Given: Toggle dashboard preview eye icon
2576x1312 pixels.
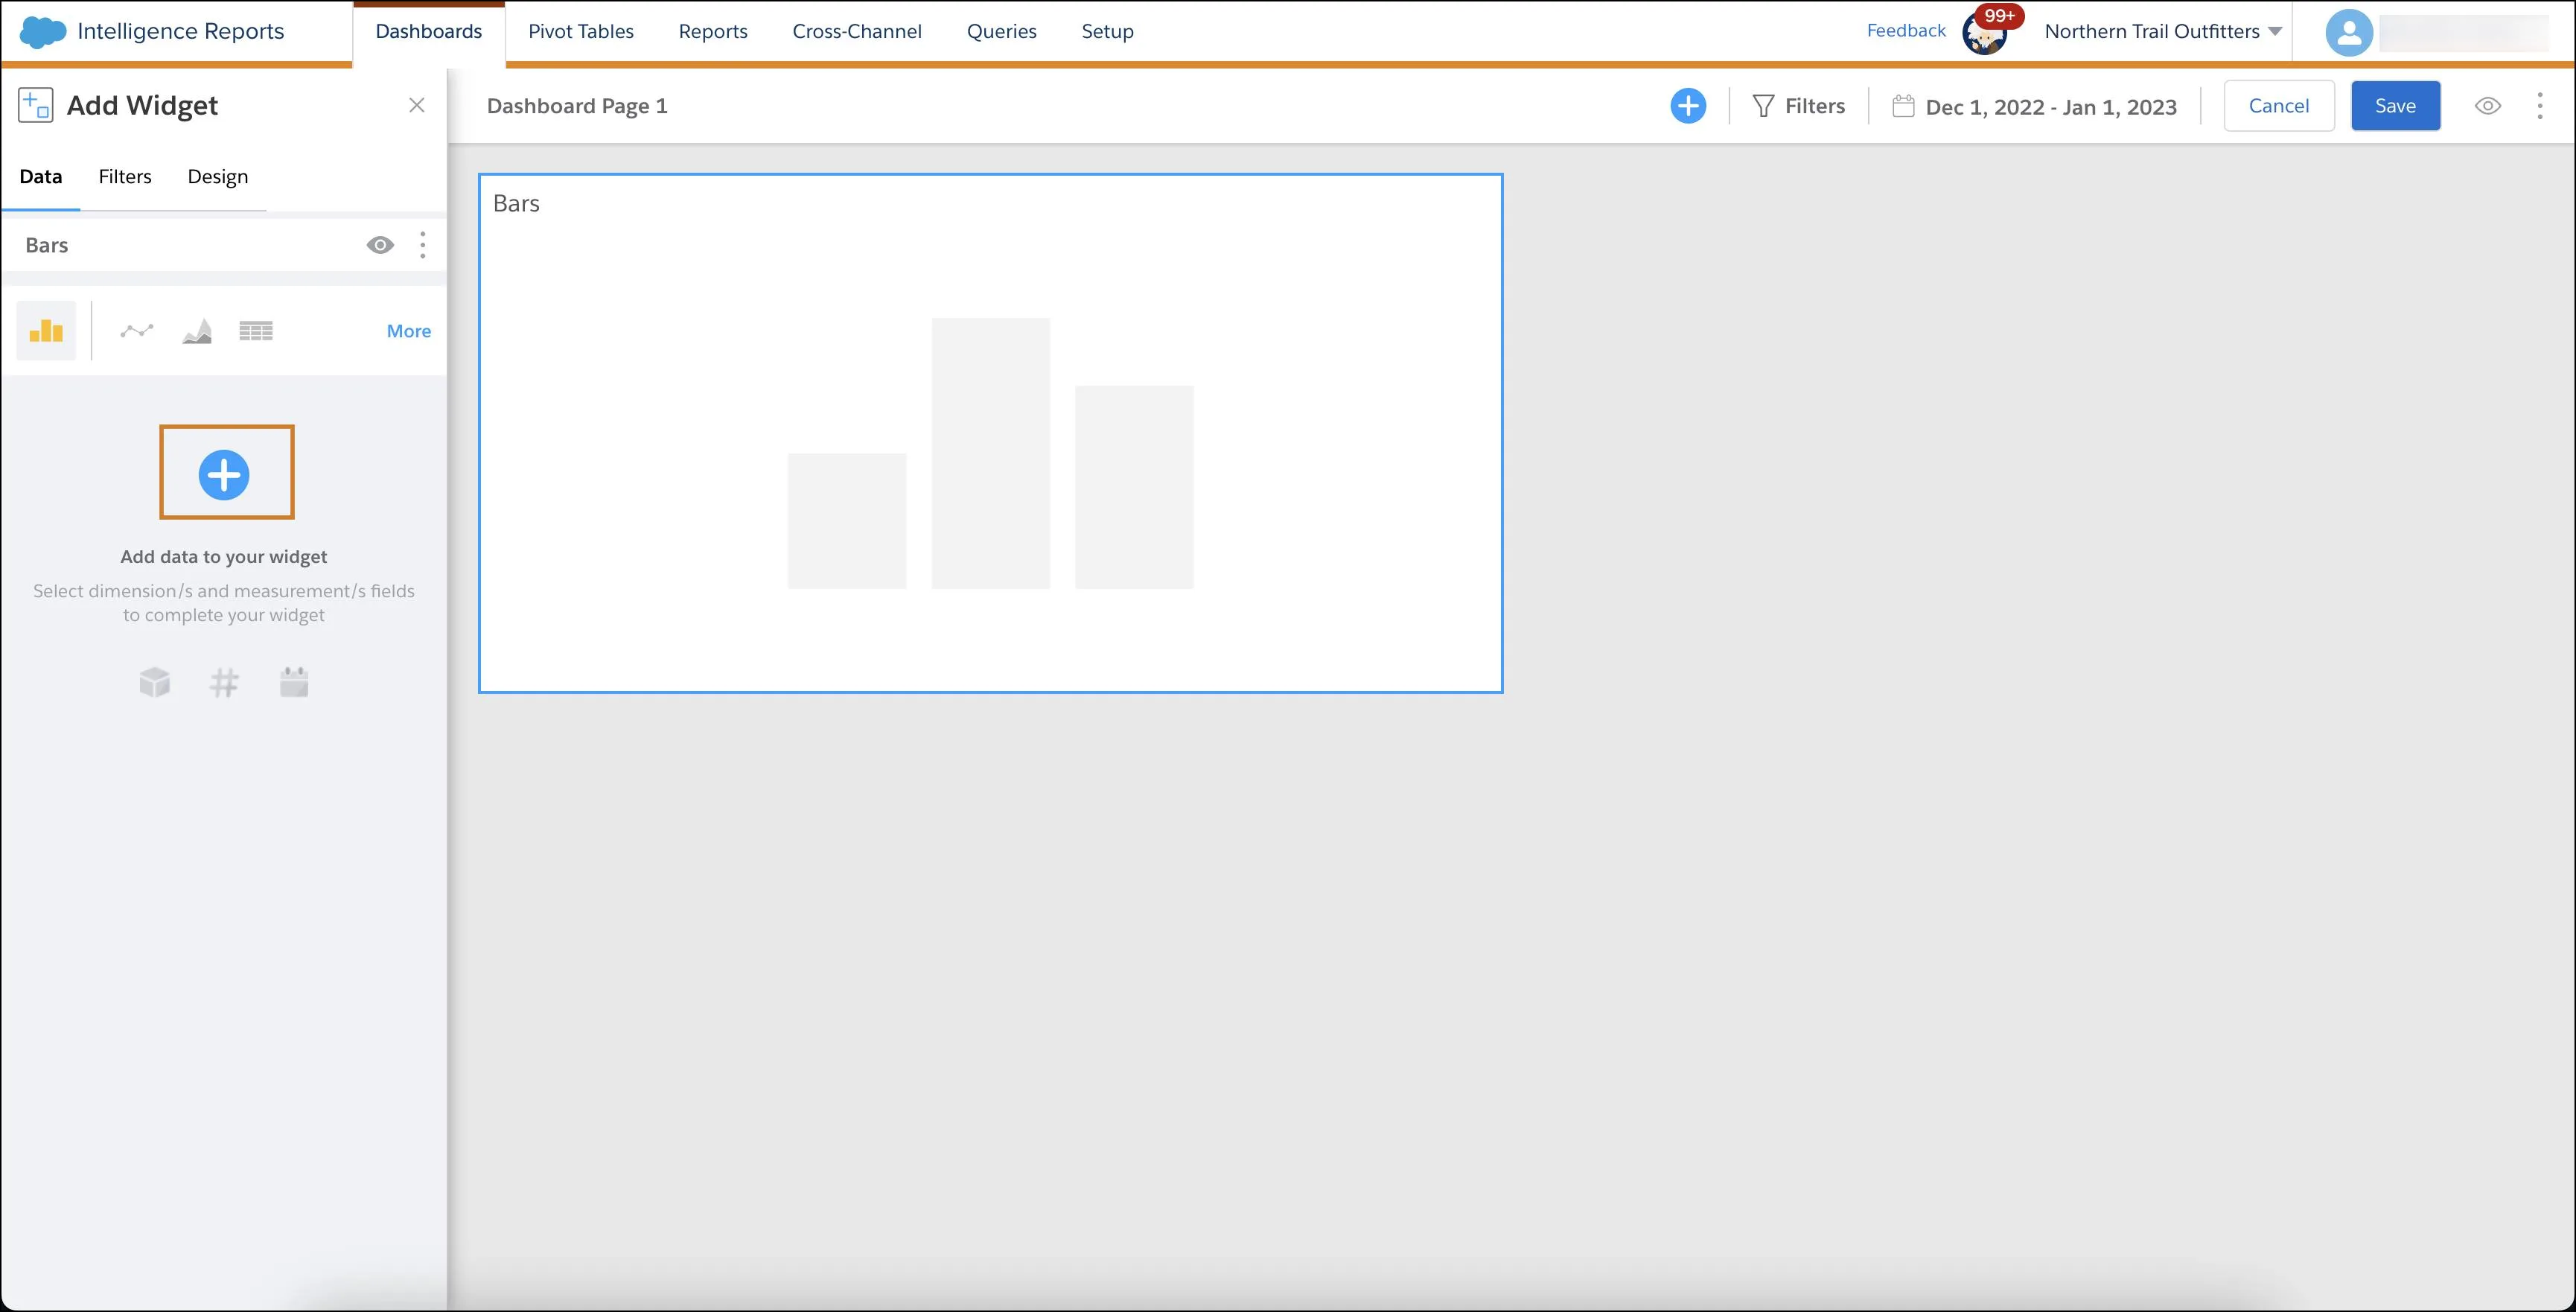Looking at the screenshot, I should (x=2489, y=106).
